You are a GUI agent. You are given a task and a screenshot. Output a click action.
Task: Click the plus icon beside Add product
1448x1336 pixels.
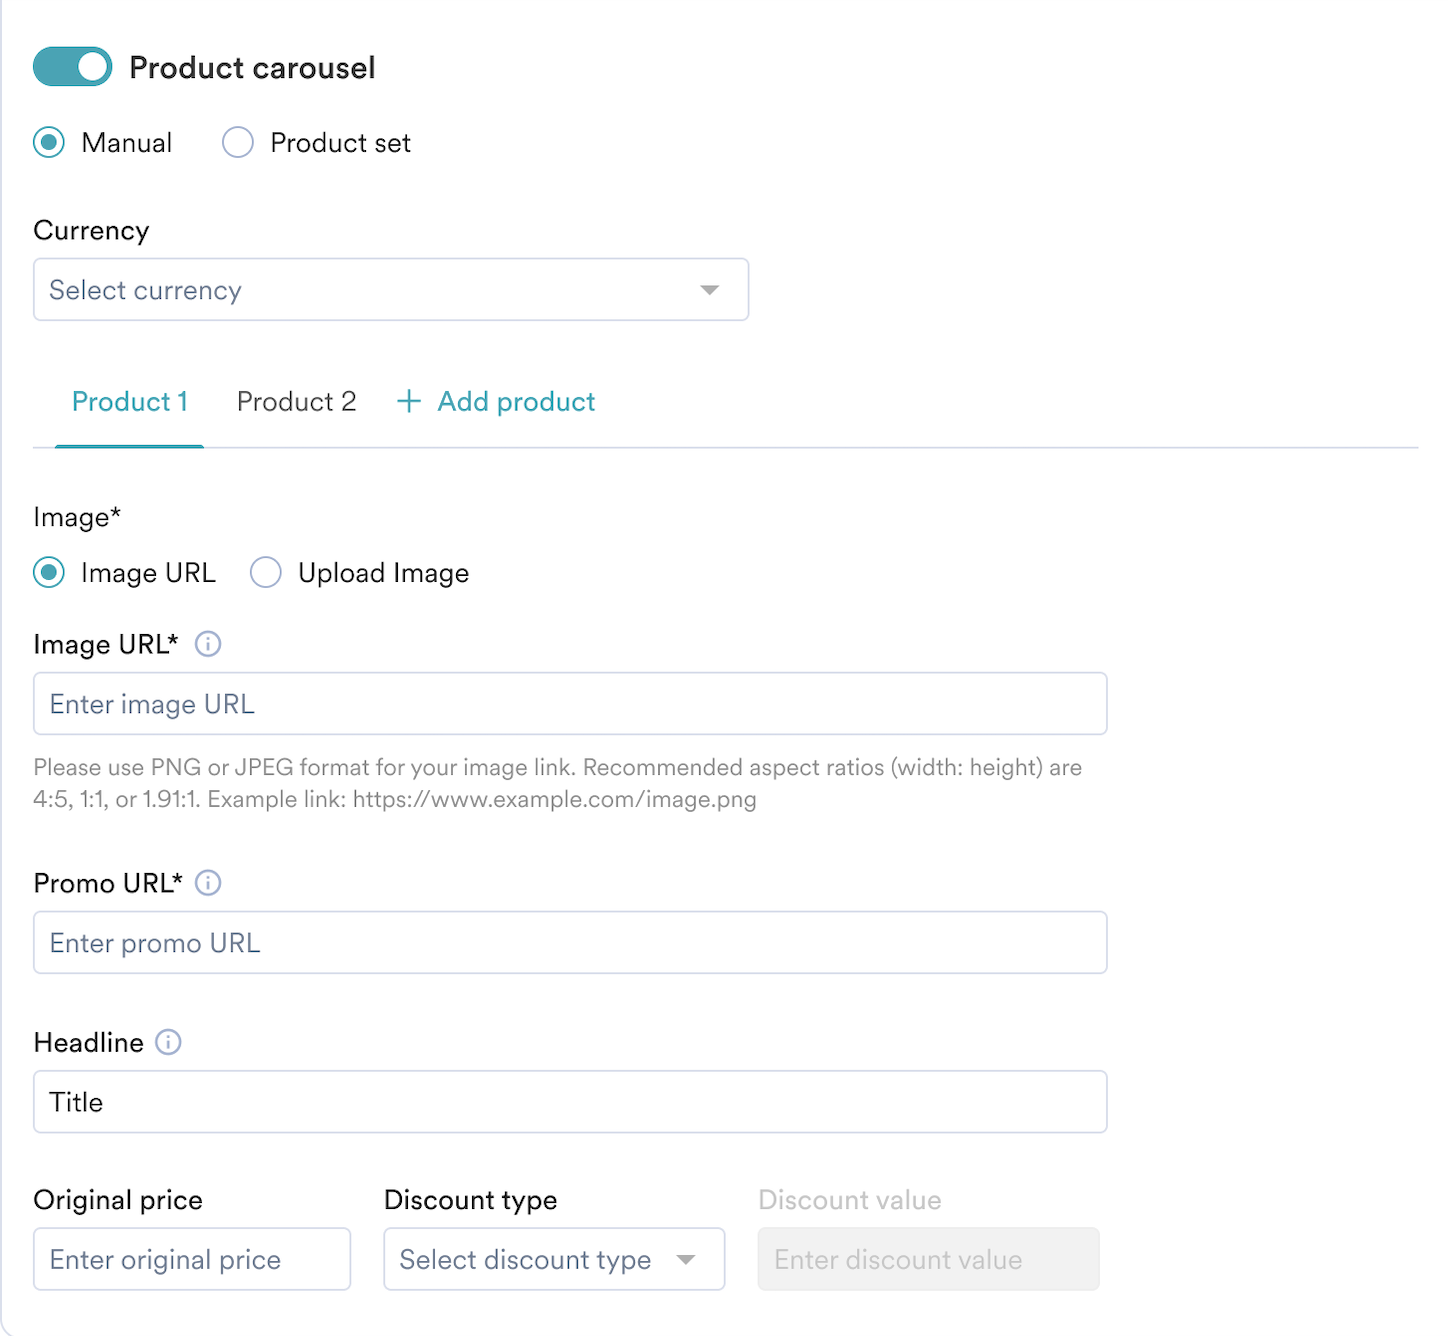pos(408,402)
